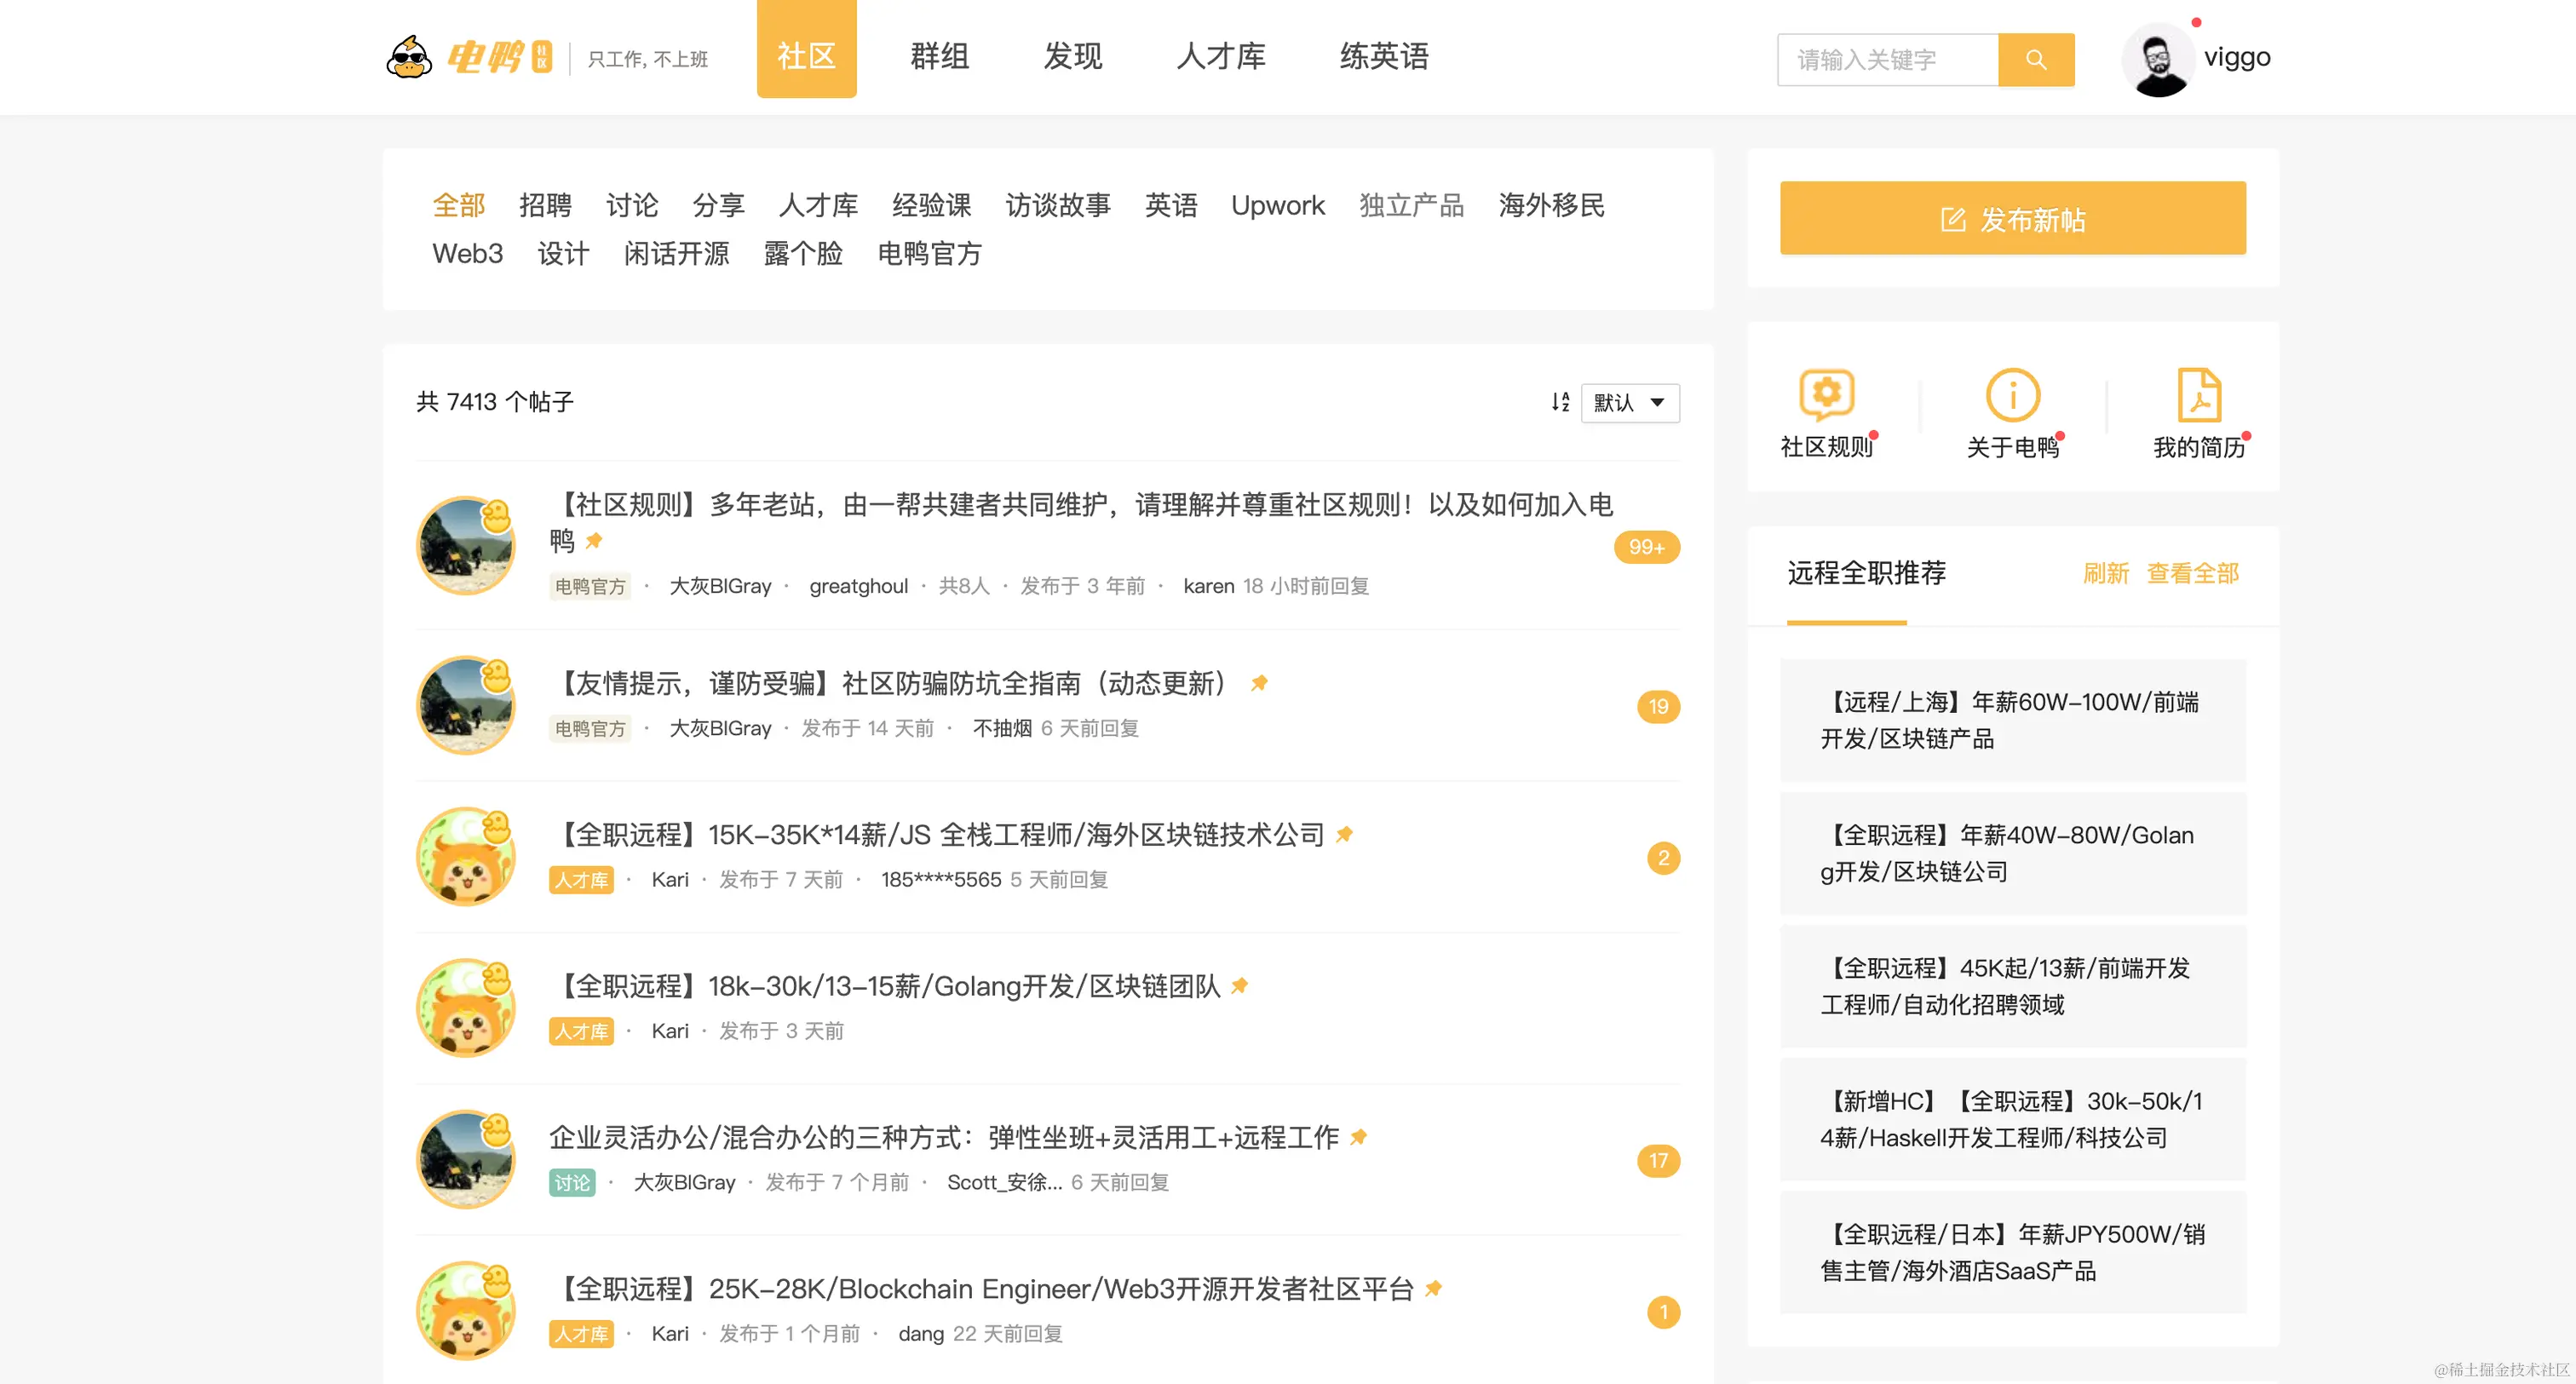
Task: Click the Kari avatar on Golang开发 post
Action: coord(465,1008)
